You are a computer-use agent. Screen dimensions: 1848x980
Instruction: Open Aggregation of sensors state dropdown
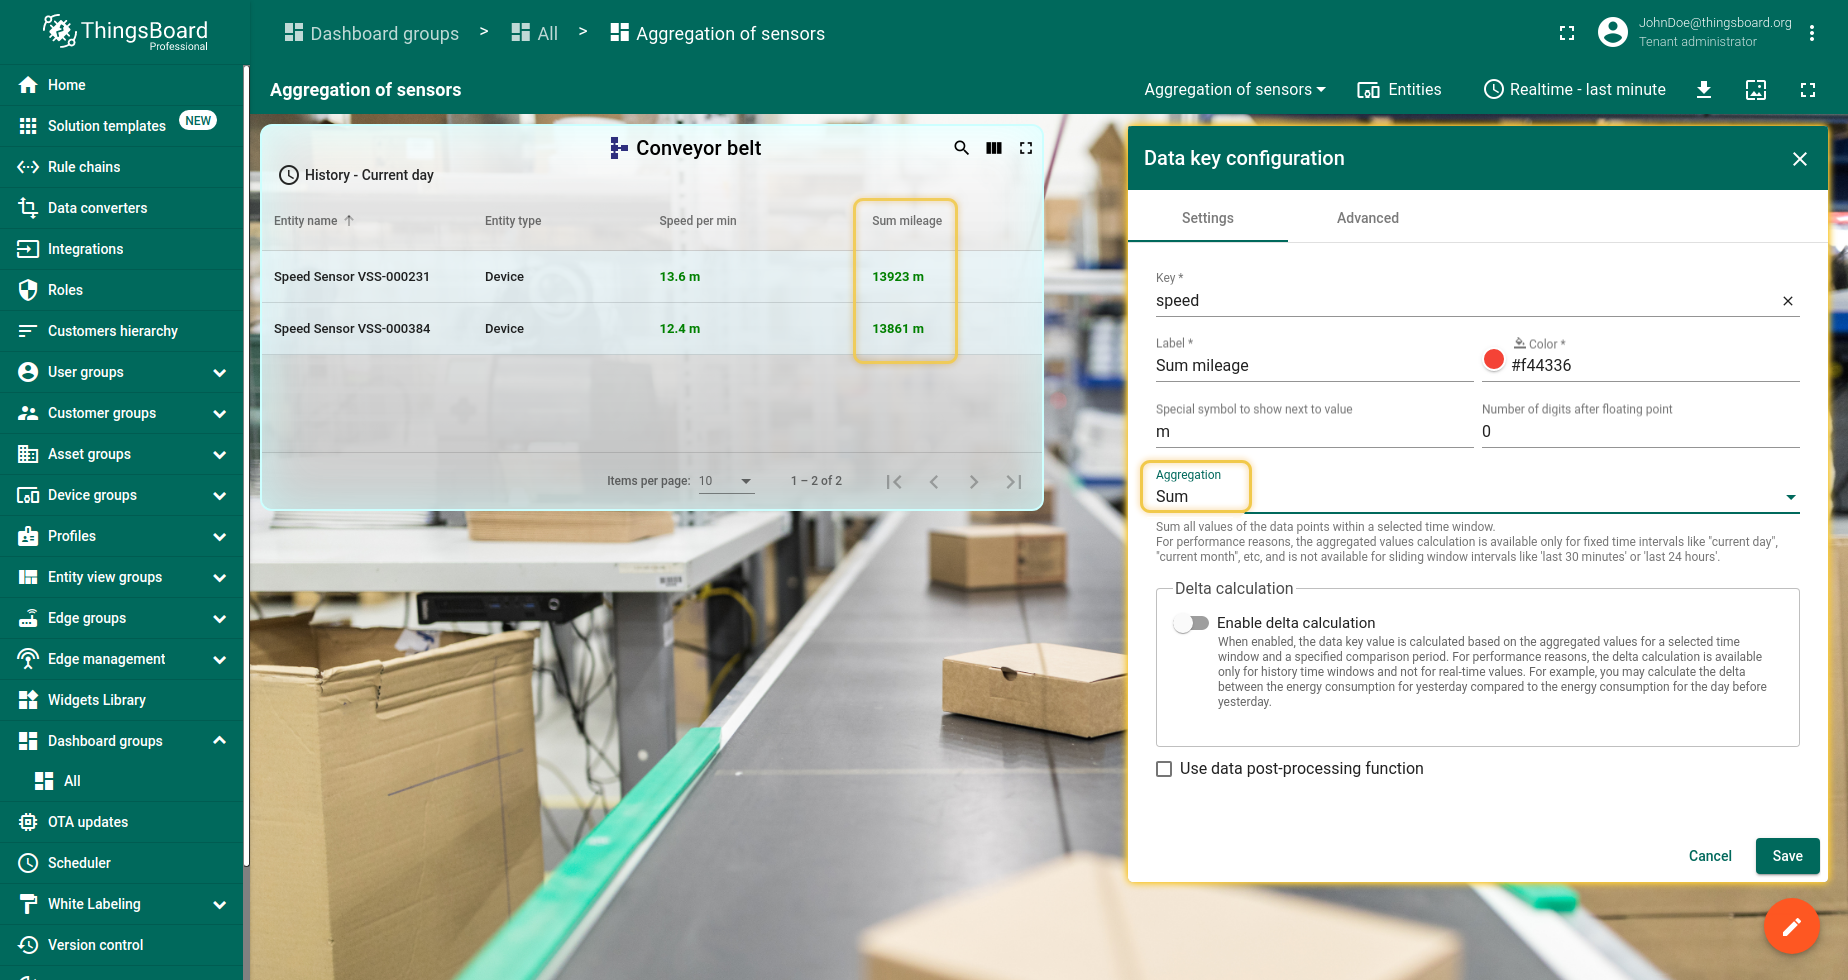(x=1235, y=90)
